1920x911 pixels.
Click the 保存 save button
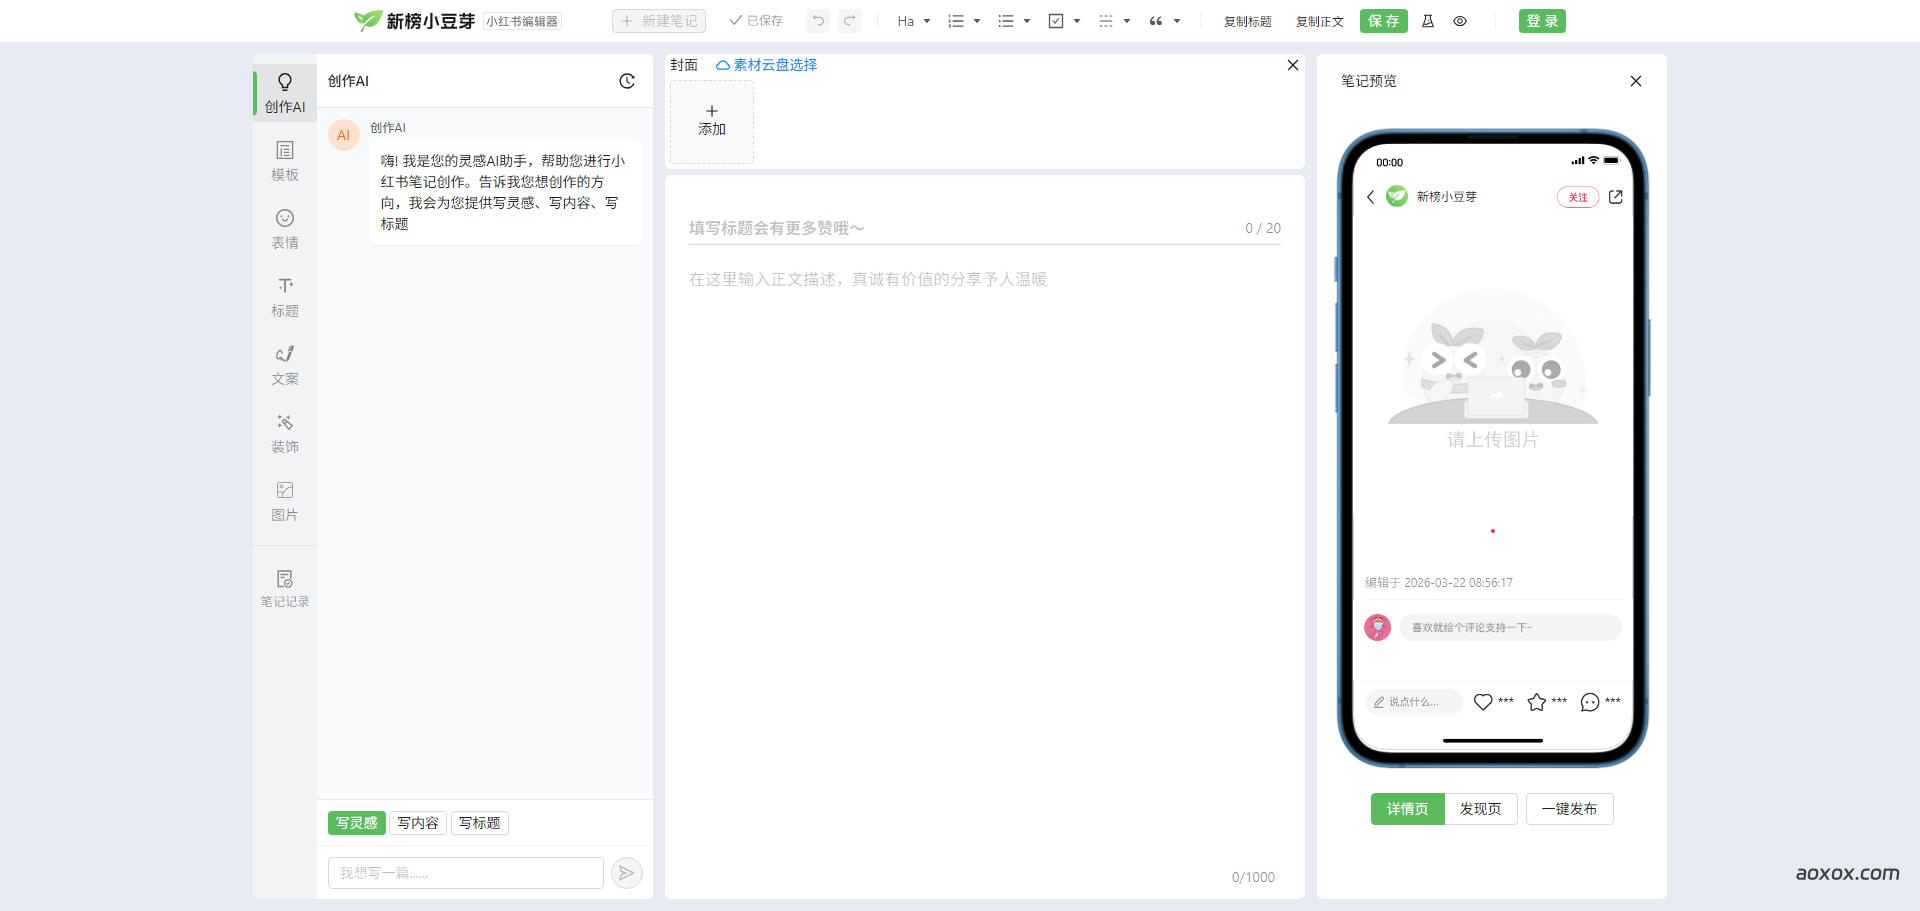pyautogui.click(x=1383, y=20)
